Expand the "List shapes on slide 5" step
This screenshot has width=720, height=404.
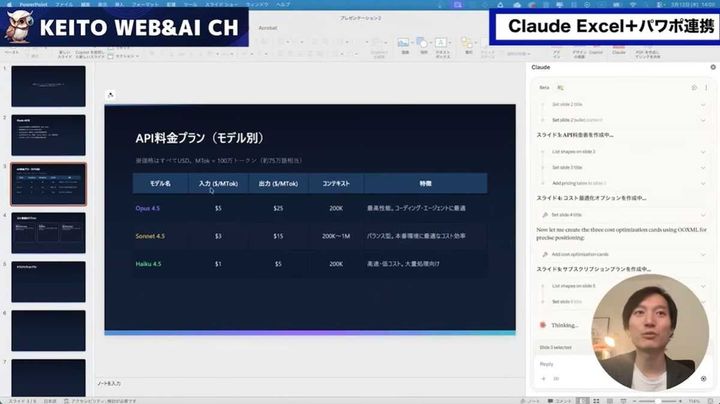(623, 286)
